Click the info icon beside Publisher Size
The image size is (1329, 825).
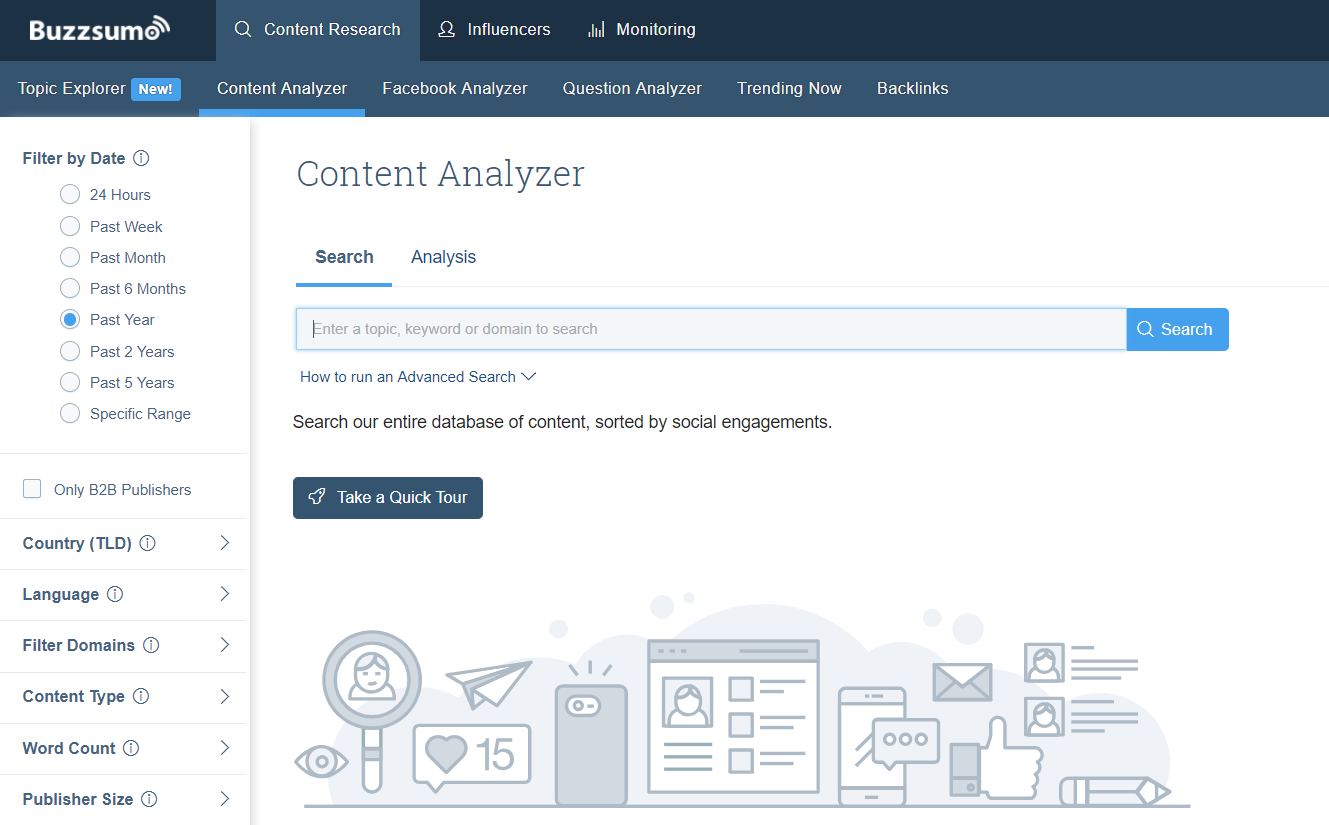coord(149,799)
